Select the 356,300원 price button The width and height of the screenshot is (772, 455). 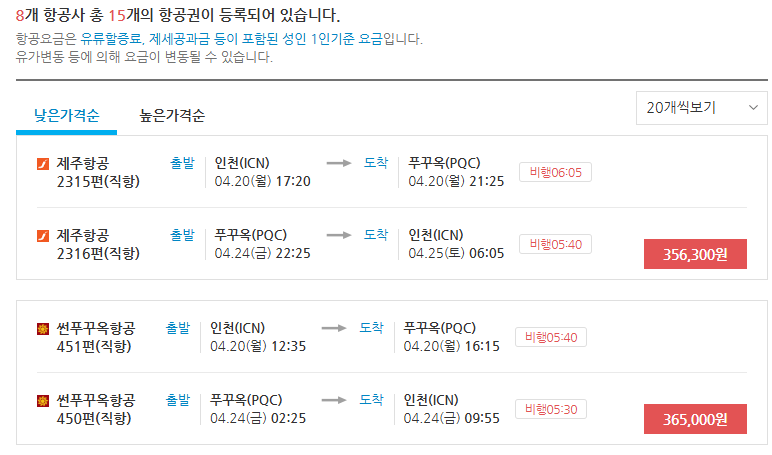[x=695, y=254]
